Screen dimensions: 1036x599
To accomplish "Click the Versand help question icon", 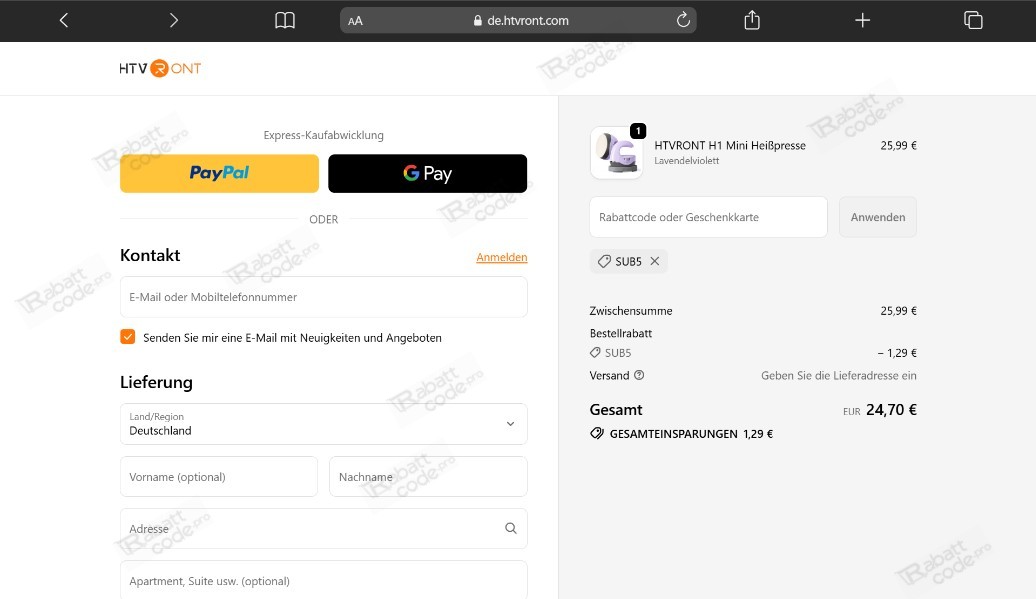I will pyautogui.click(x=639, y=375).
